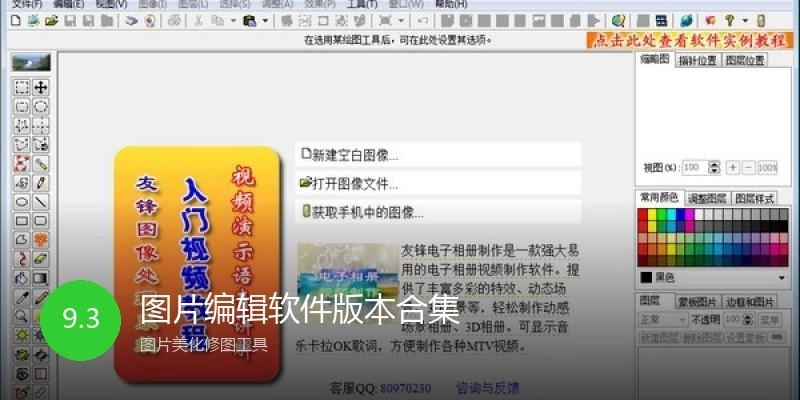This screenshot has width=800, height=400.
Task: Open the 黑色 color name dropdown
Action: pos(782,278)
